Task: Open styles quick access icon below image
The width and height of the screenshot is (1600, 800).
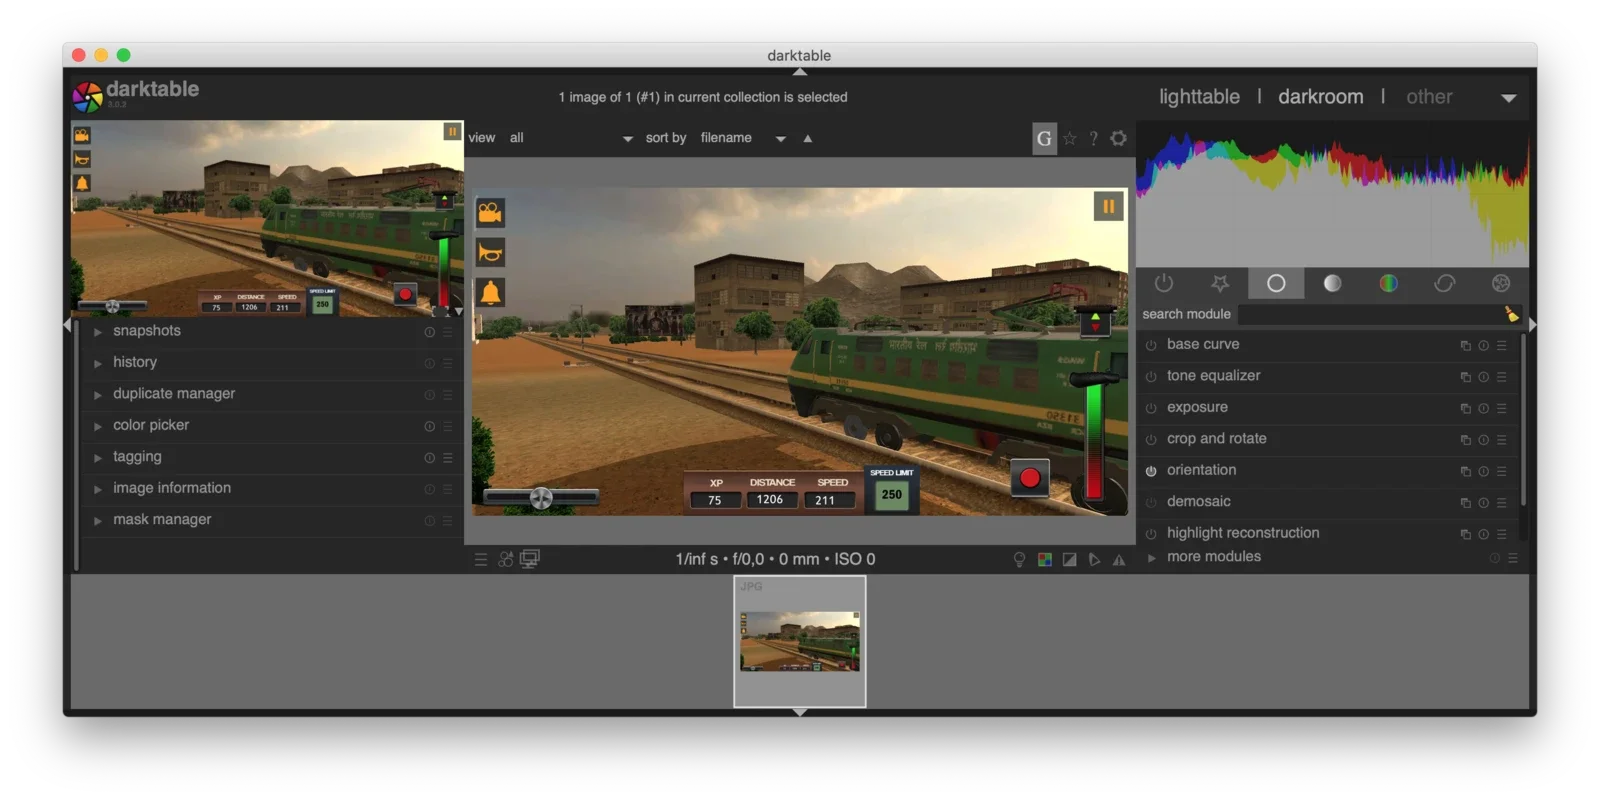Action: point(505,560)
